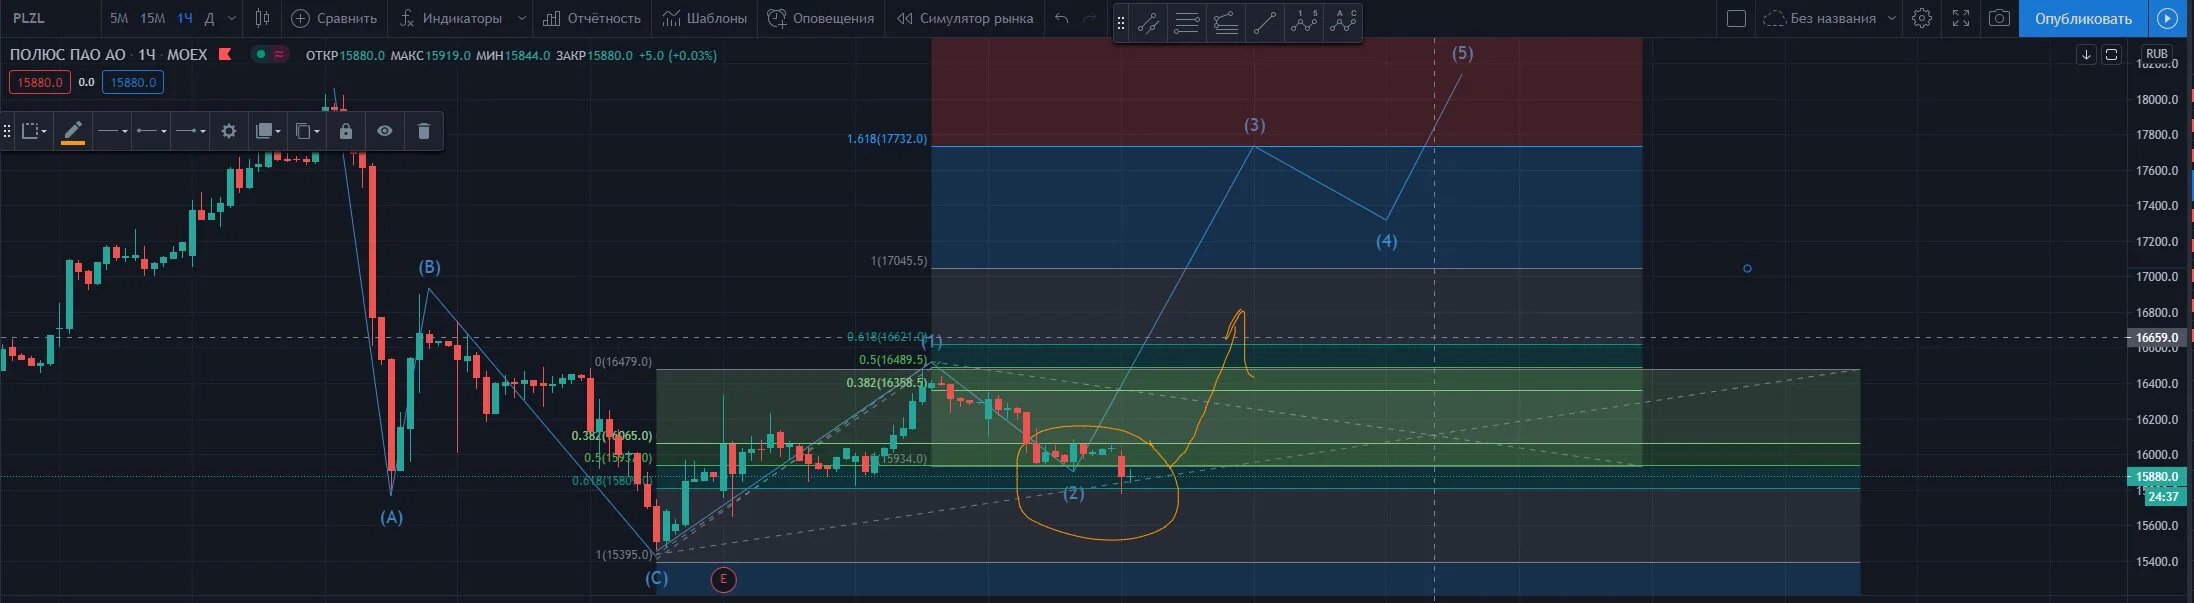Open the visual order layers dropdown
This screenshot has height=603, width=2194.
pos(268,131)
